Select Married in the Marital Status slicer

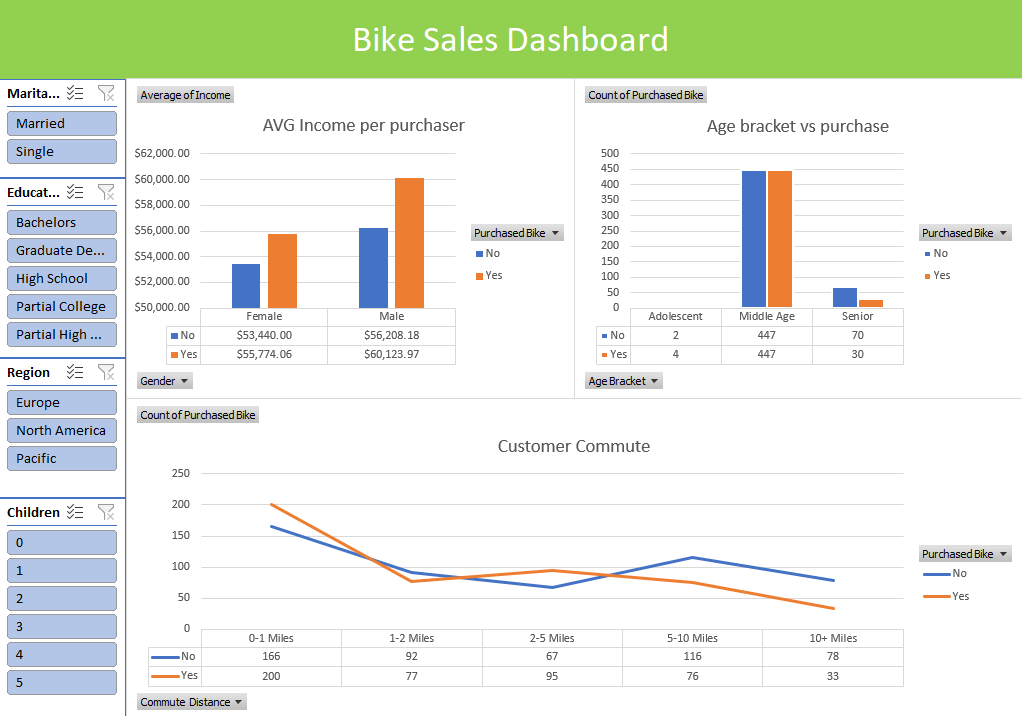click(x=61, y=122)
